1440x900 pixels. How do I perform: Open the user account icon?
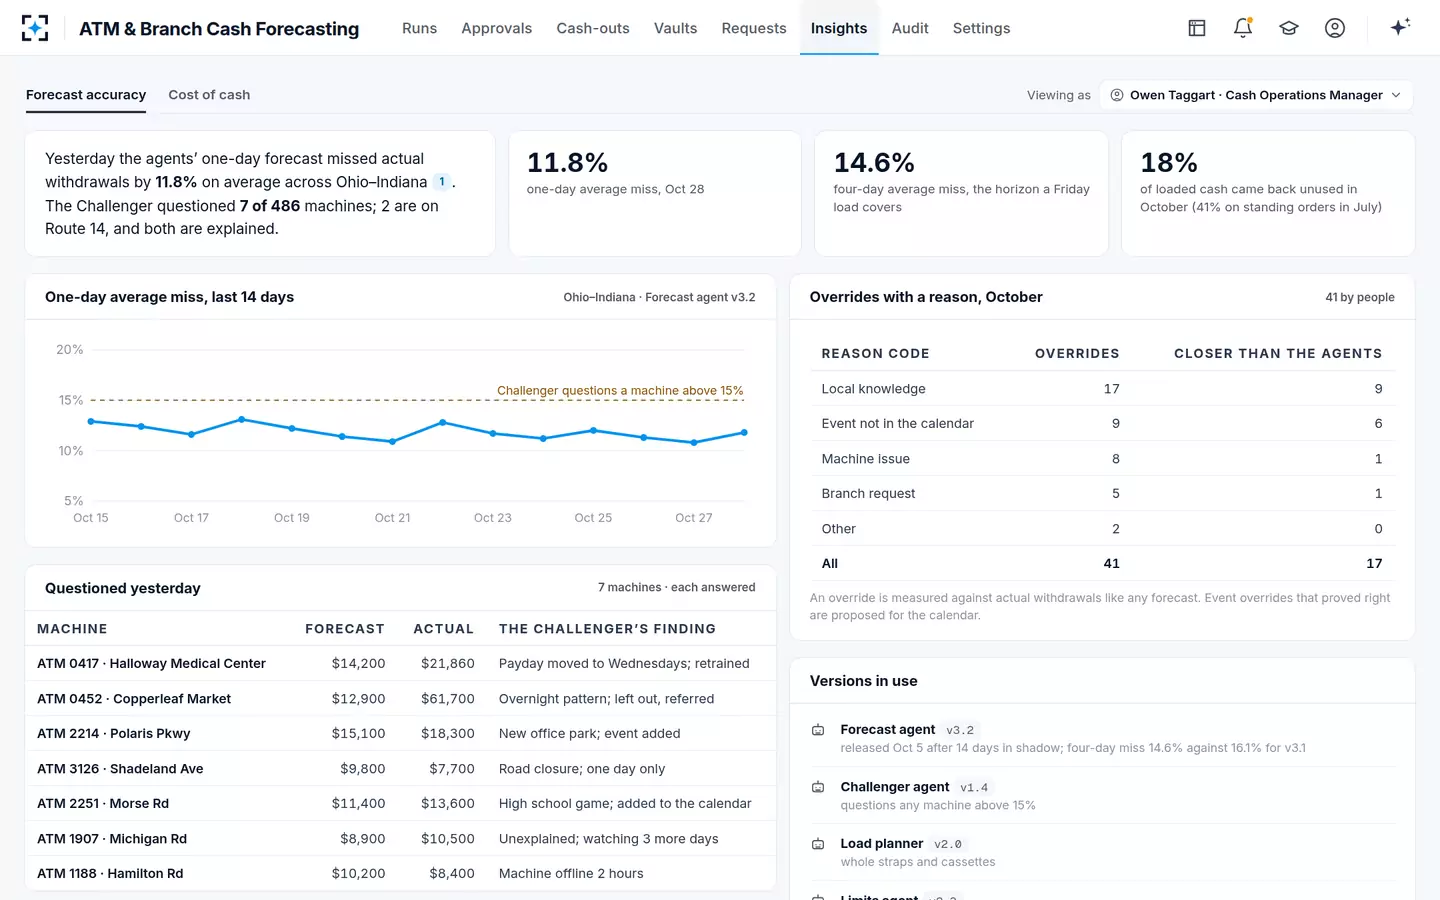click(1335, 28)
